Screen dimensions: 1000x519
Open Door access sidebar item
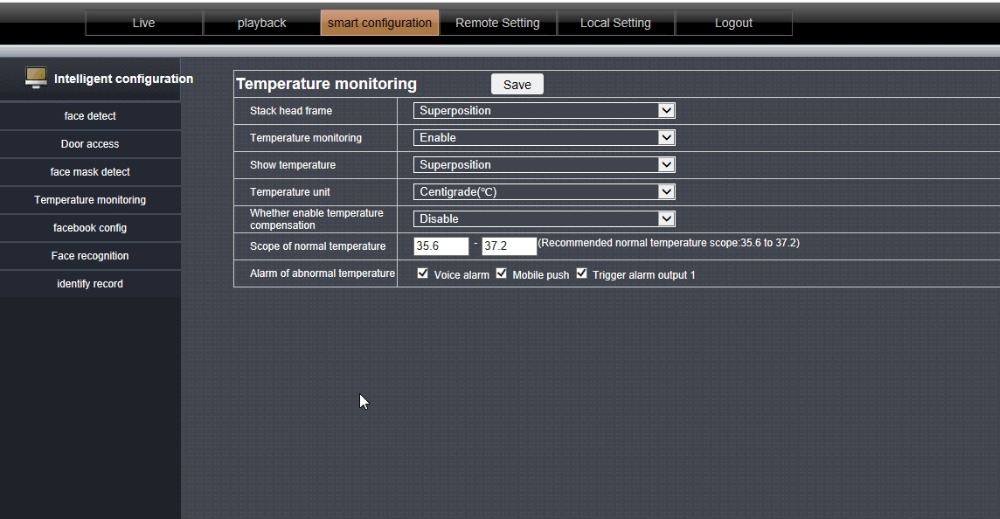tap(90, 144)
